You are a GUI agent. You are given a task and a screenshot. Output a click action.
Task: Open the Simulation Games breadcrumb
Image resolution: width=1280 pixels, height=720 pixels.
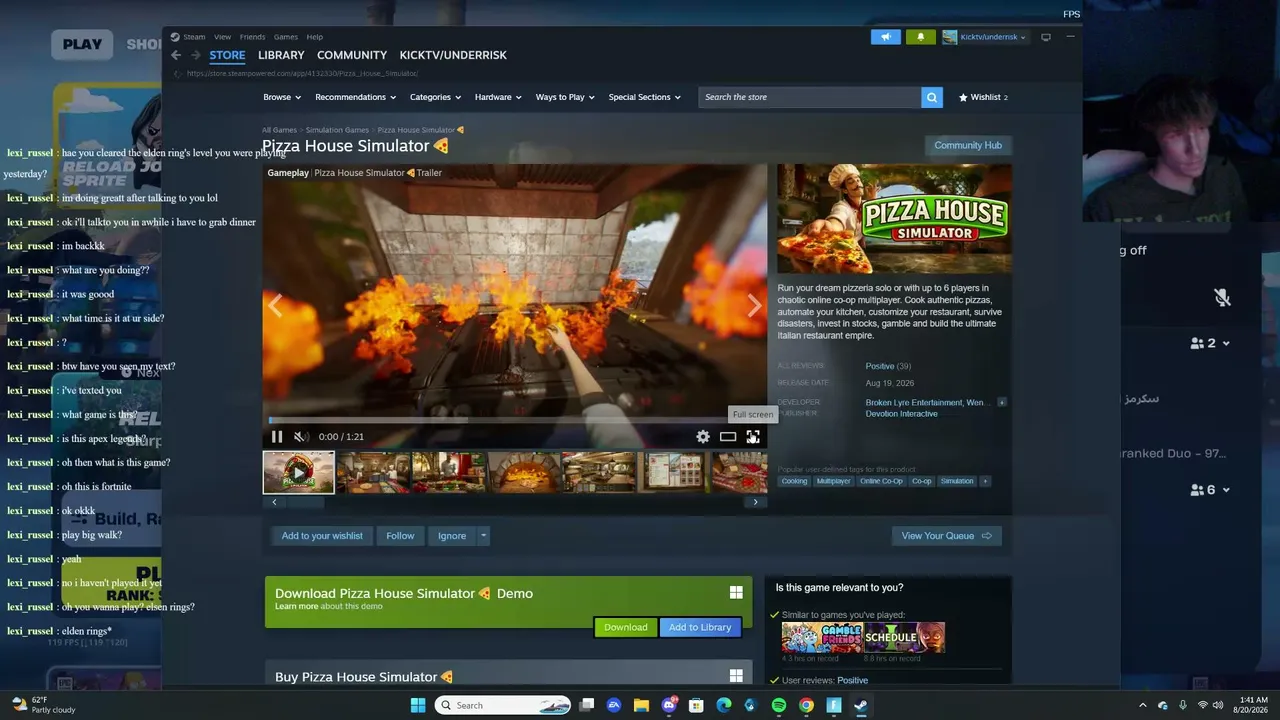tap(337, 130)
